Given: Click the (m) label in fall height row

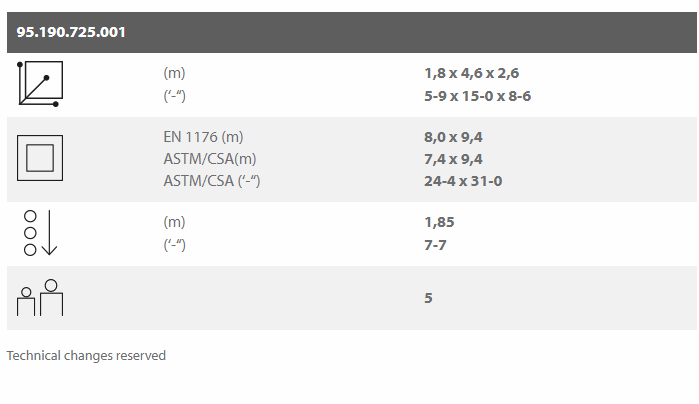Looking at the screenshot, I should click(x=174, y=222).
